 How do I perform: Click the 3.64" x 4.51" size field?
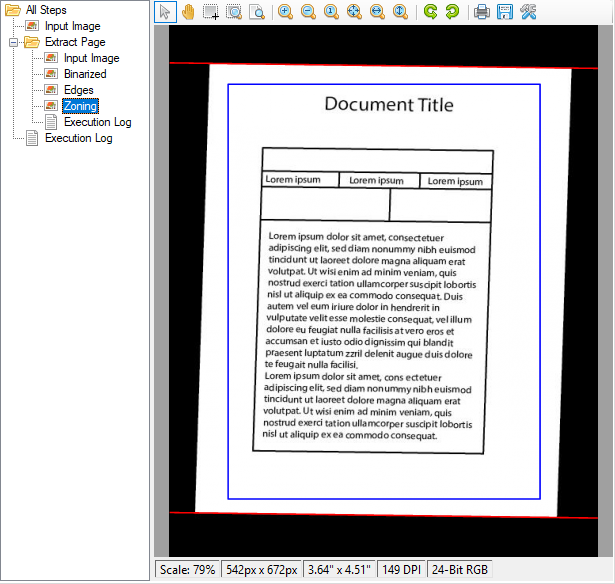point(339,569)
